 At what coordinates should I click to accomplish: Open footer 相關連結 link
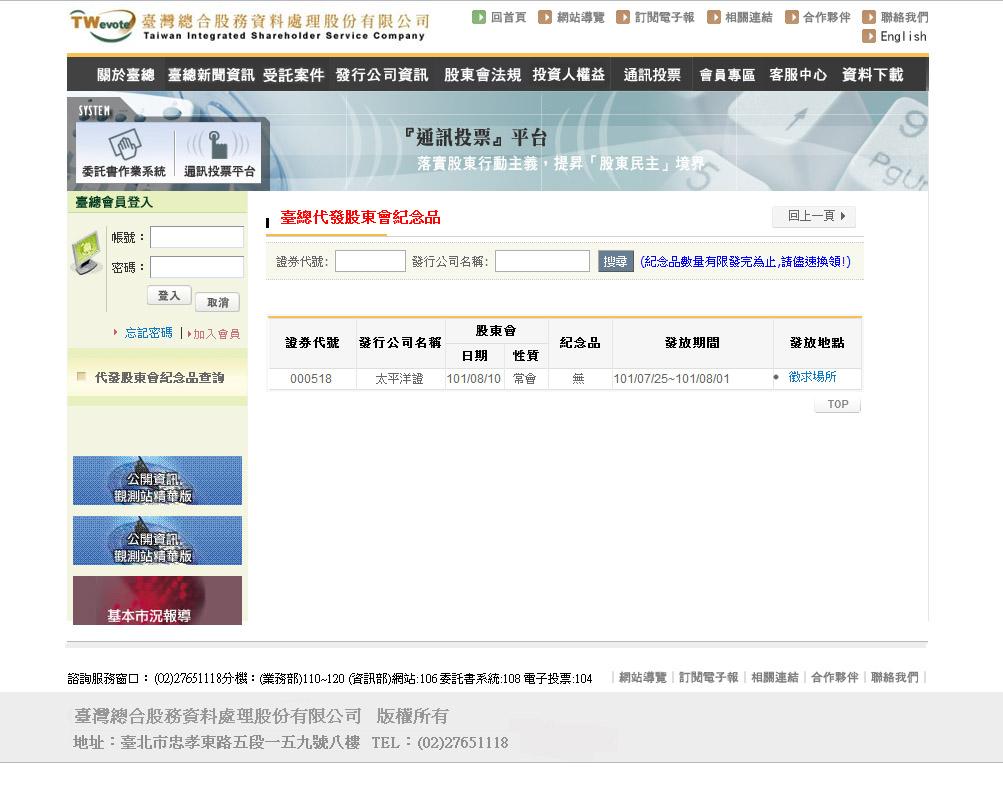click(775, 677)
